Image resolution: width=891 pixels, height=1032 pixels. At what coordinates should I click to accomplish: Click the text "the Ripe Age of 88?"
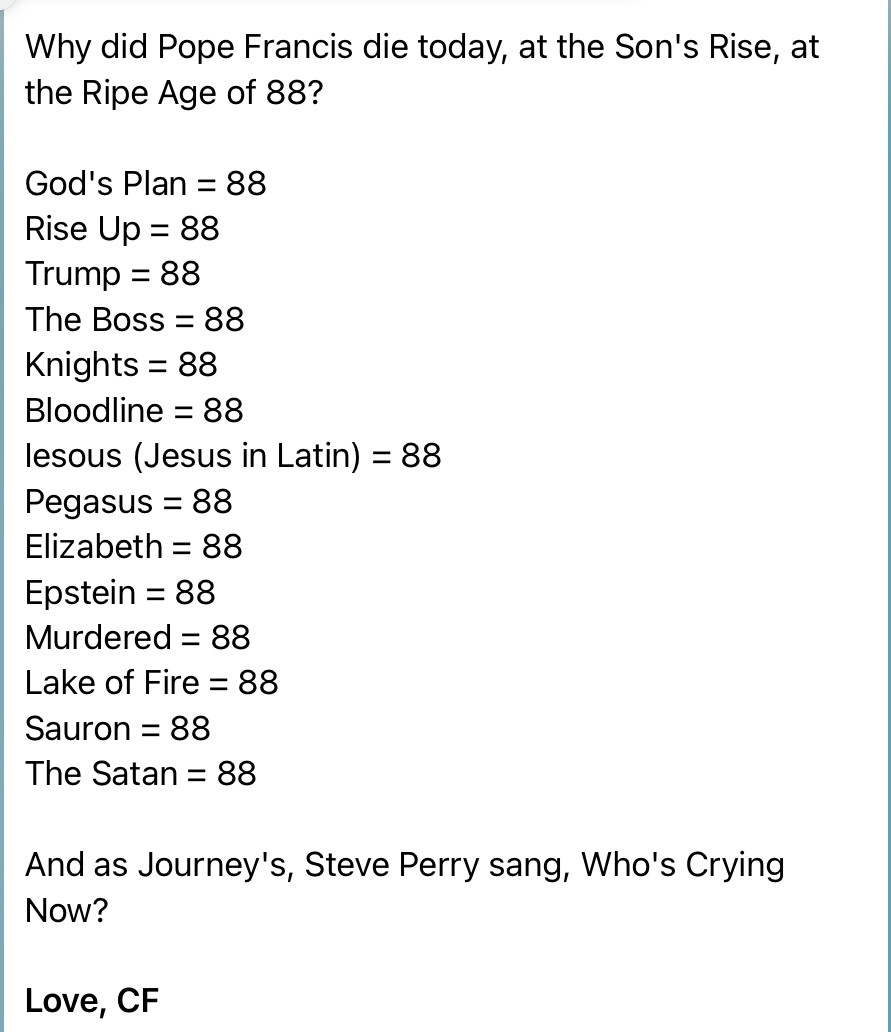pos(174,93)
